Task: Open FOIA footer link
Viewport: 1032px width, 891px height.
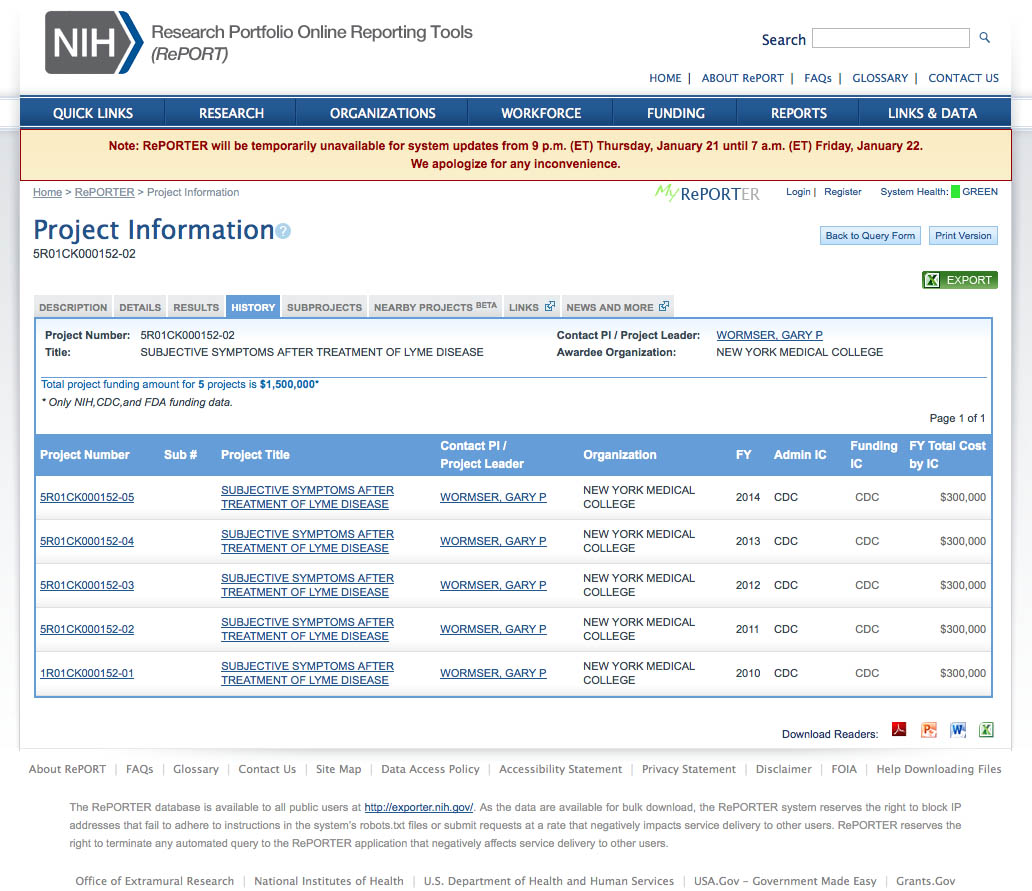Action: (844, 769)
